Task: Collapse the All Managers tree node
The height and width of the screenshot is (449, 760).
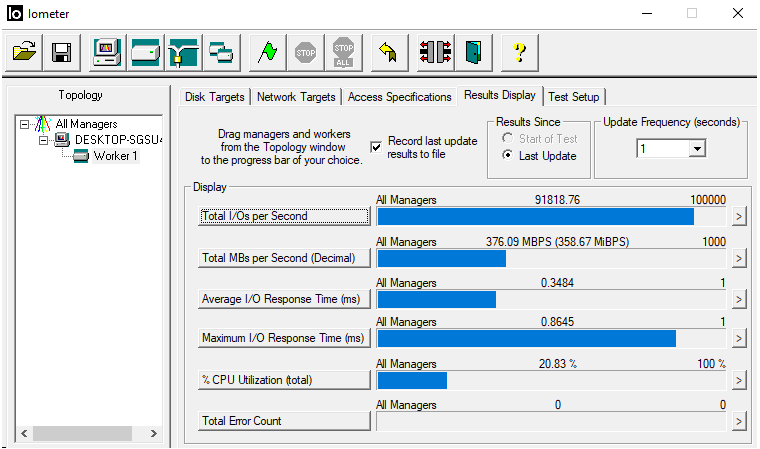Action: point(24,124)
